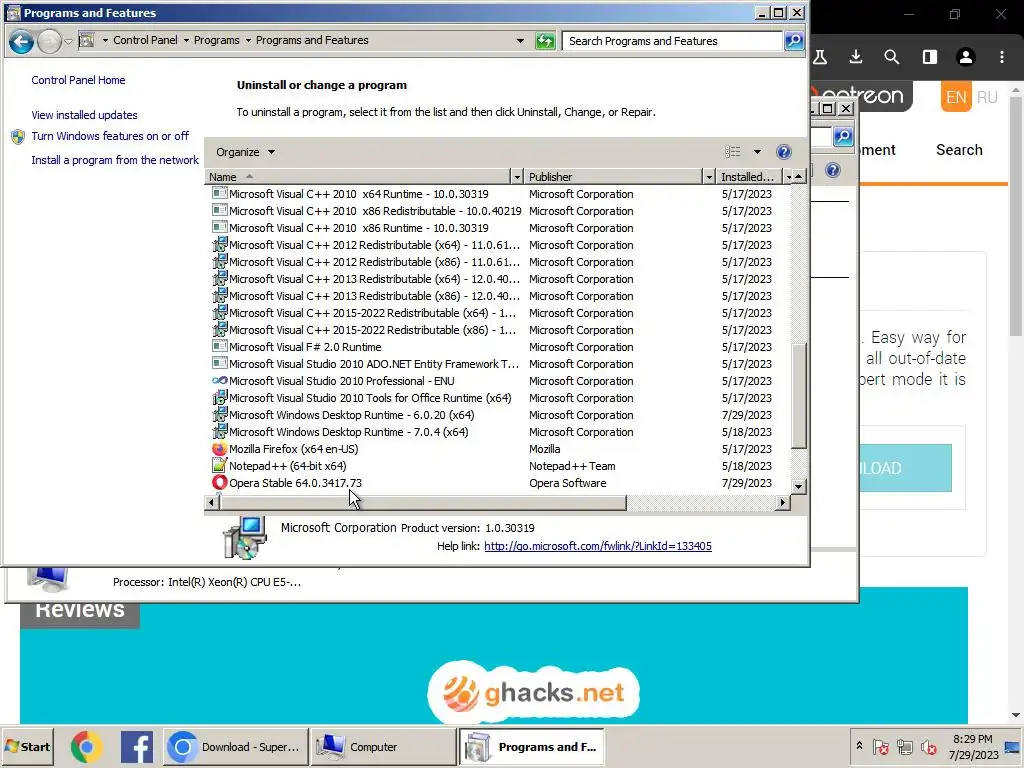
Task: Sort by the Installed On column header
Action: pyautogui.click(x=749, y=177)
